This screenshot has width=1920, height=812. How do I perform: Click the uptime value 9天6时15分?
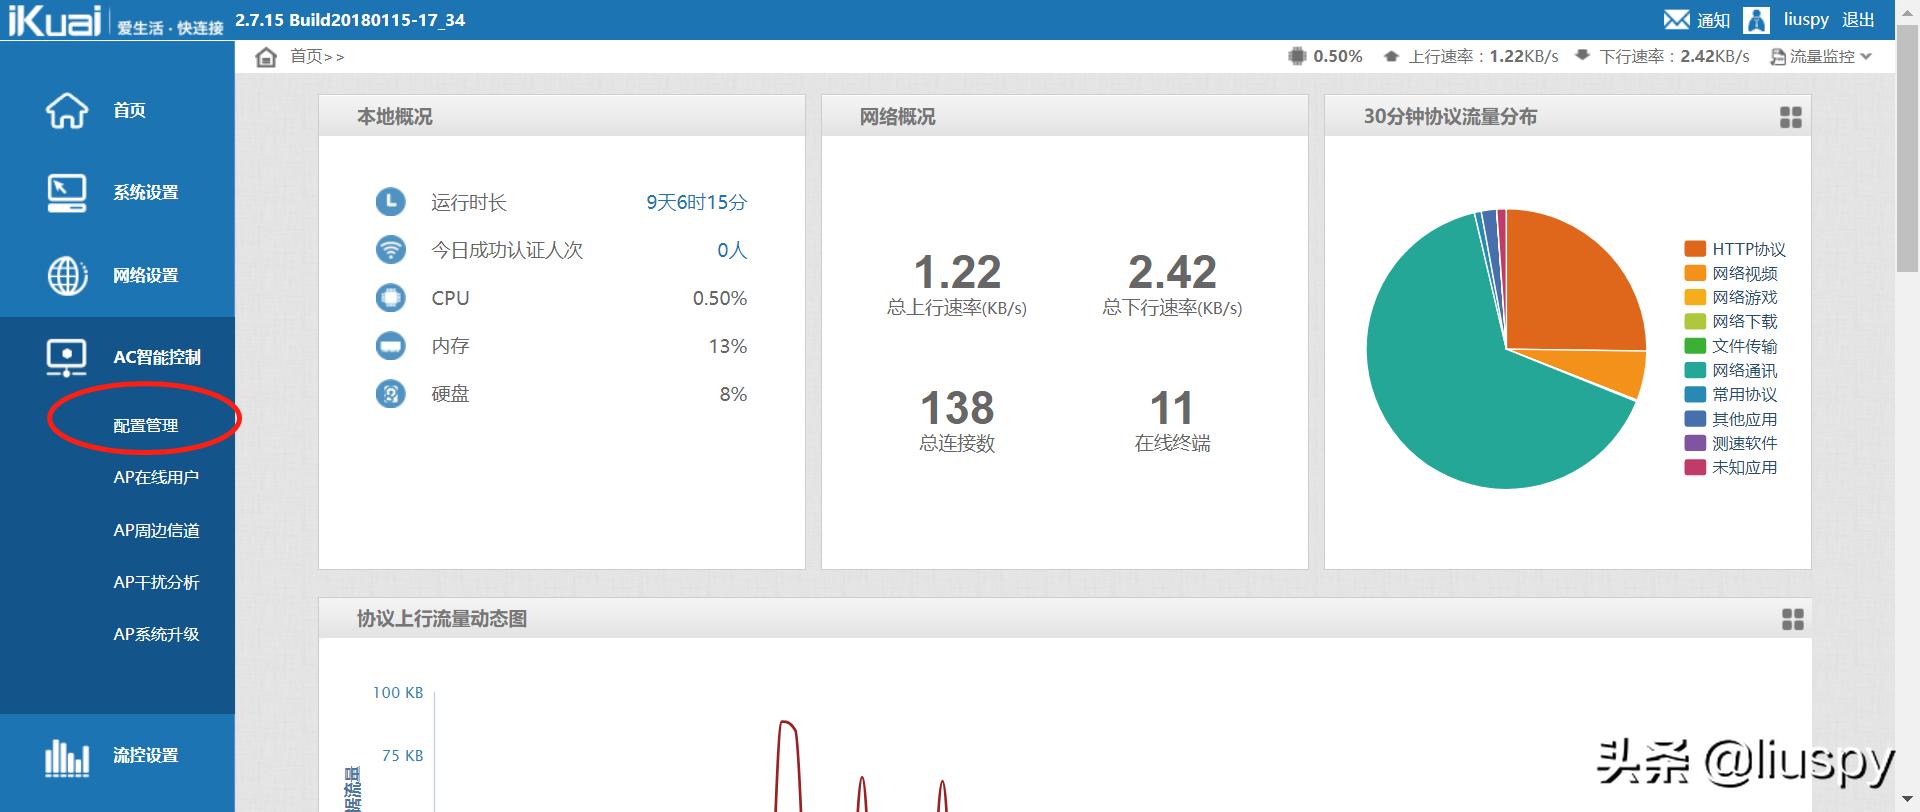click(696, 202)
